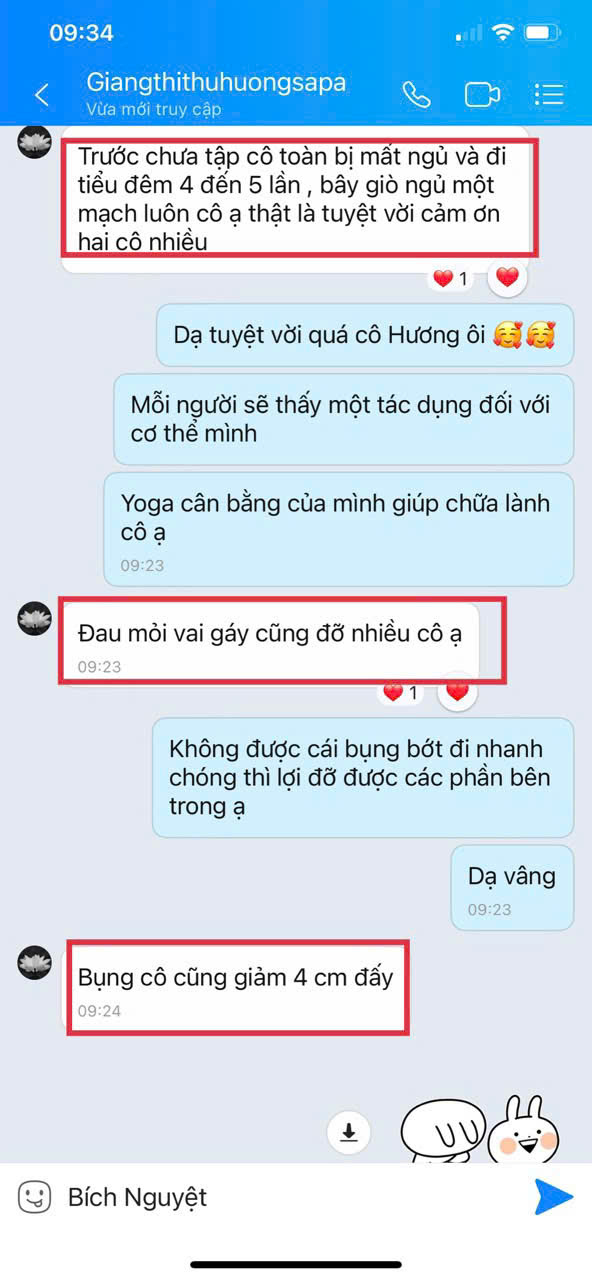Select the 'Dạ vâng' message bubble
The height and width of the screenshot is (1280, 592).
click(512, 888)
